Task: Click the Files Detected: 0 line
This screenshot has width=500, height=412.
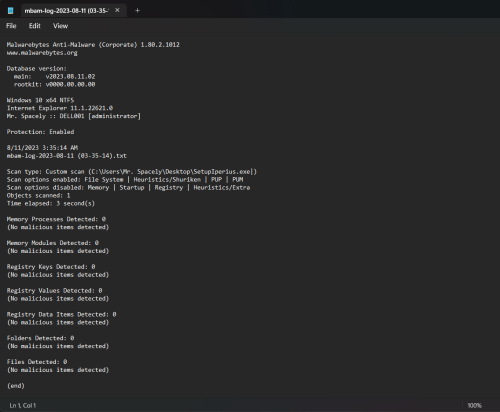Action: pyautogui.click(x=37, y=362)
